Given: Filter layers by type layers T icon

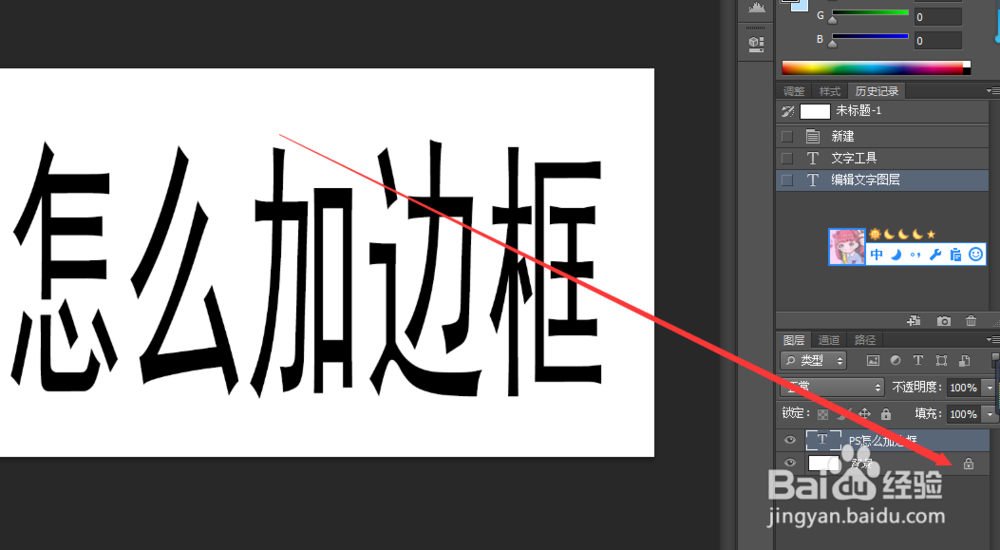Looking at the screenshot, I should click(918, 360).
